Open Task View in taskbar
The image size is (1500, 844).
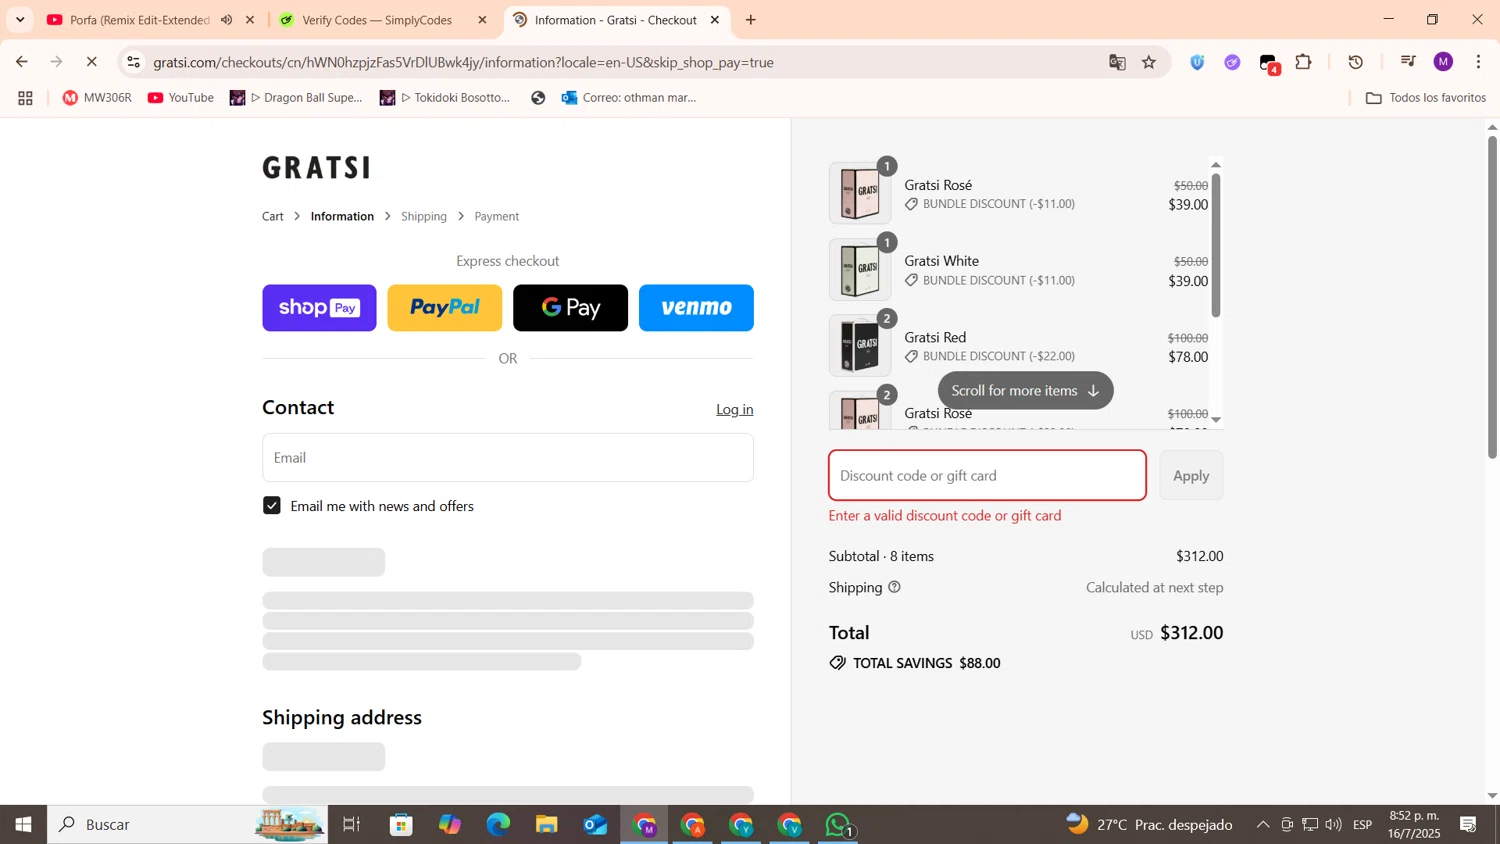(351, 825)
